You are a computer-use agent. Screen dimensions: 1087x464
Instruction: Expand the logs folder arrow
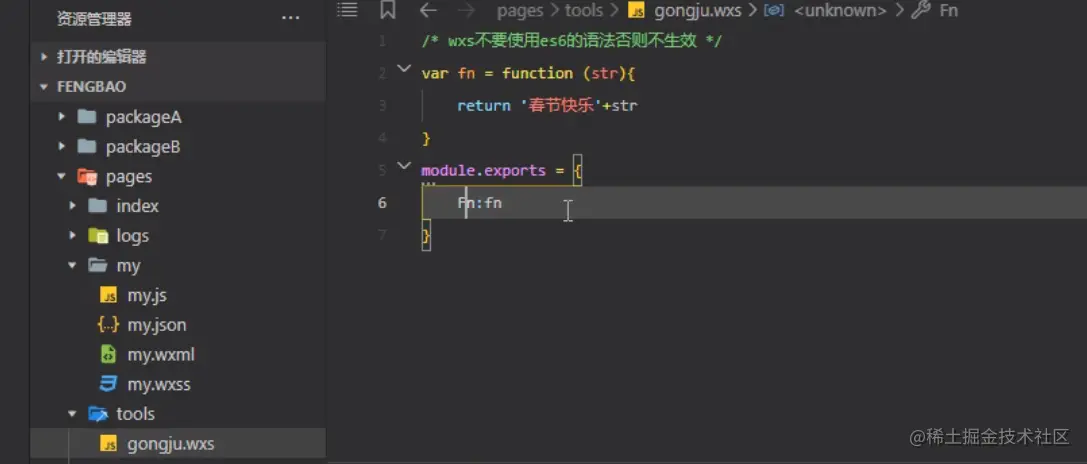tap(73, 236)
